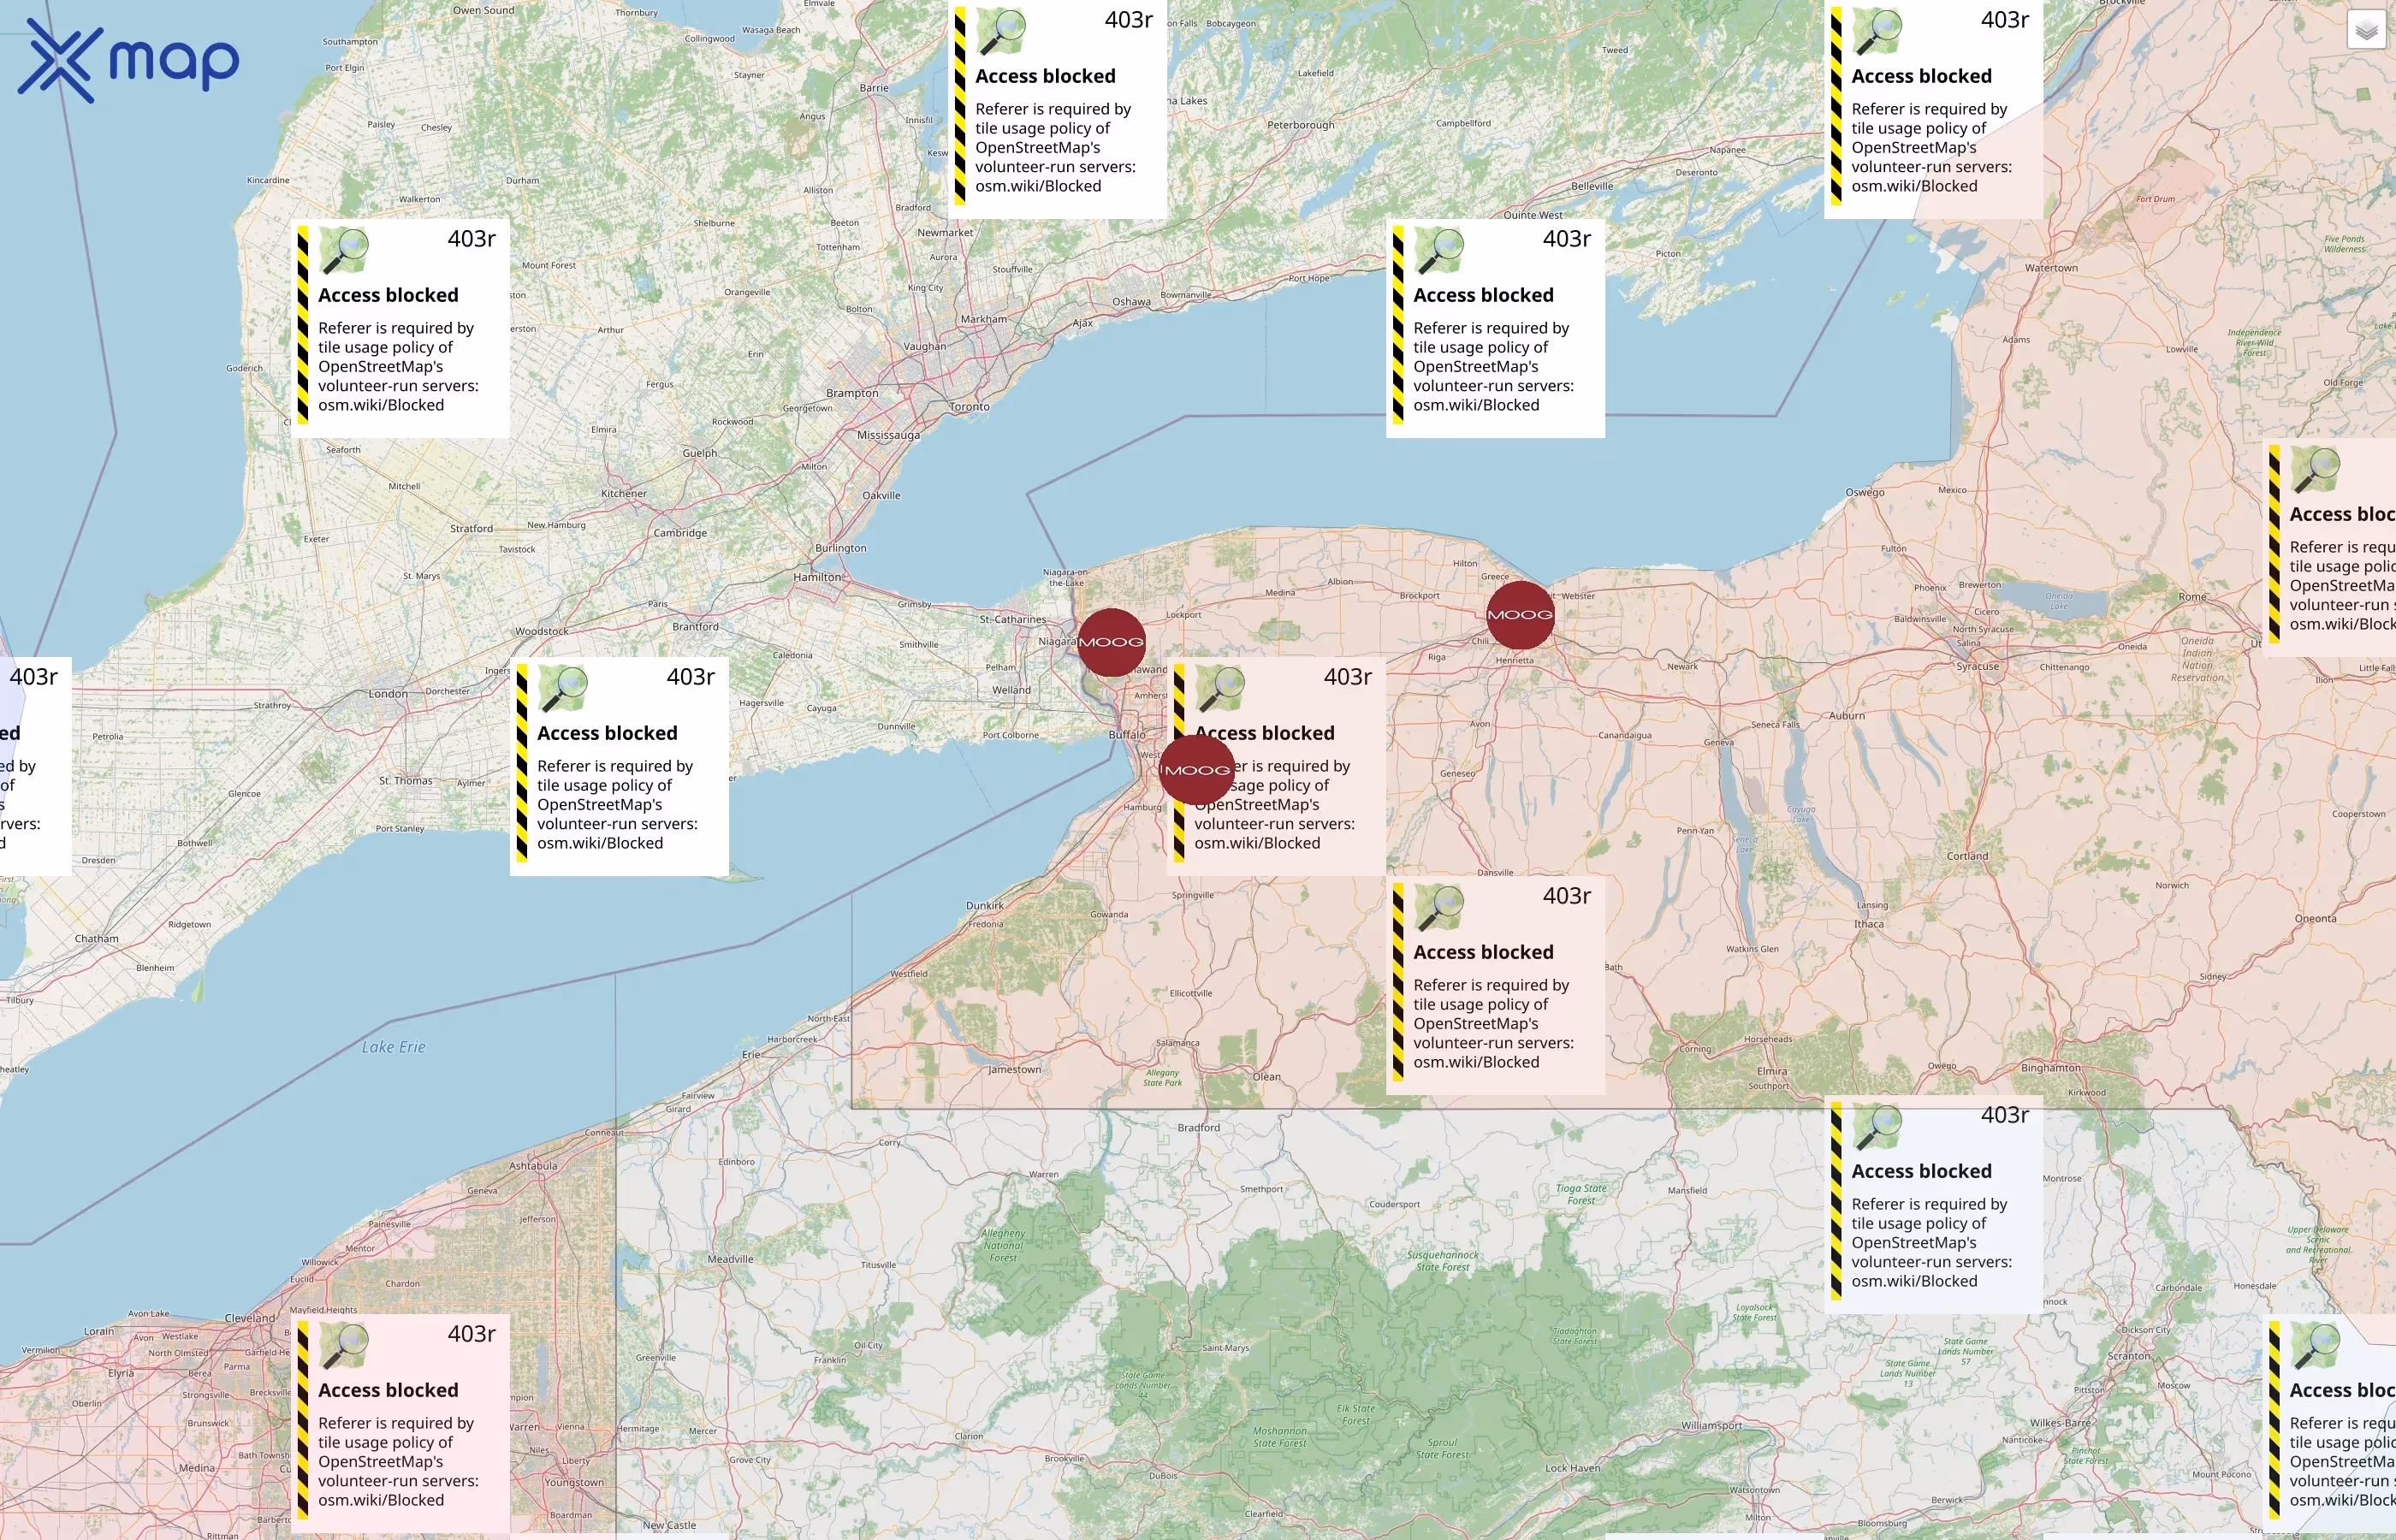Viewport: 2396px width, 1540px height.
Task: Click the Buffalo city label
Action: (x=1127, y=734)
